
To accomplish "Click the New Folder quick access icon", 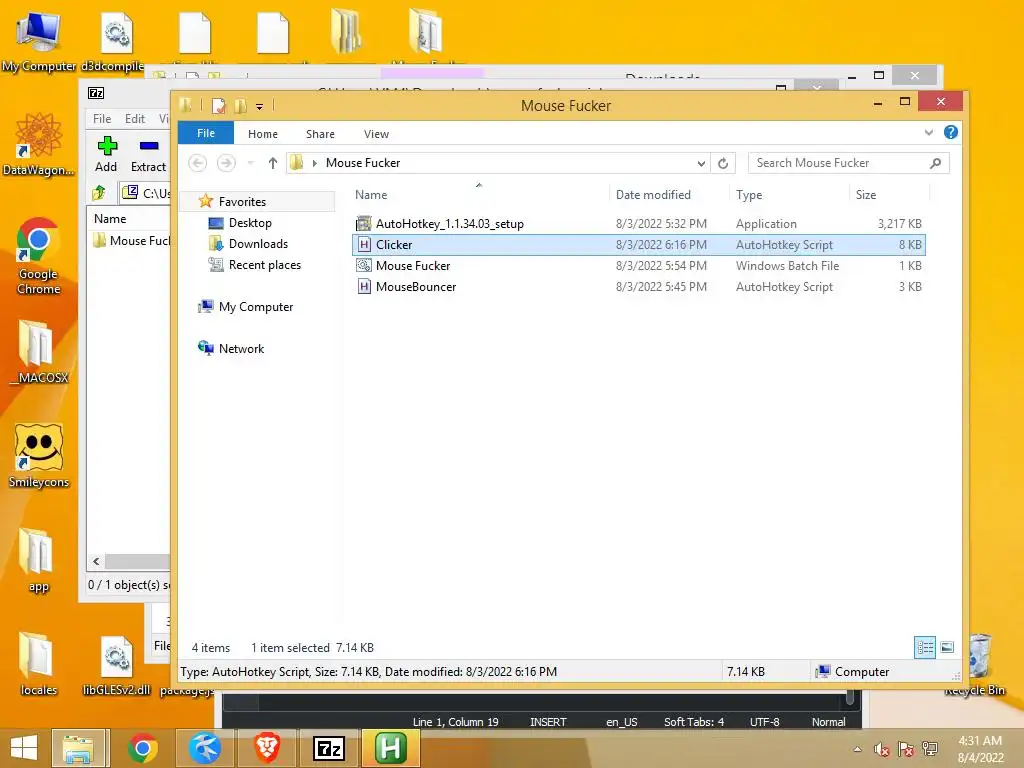I will coord(240,106).
